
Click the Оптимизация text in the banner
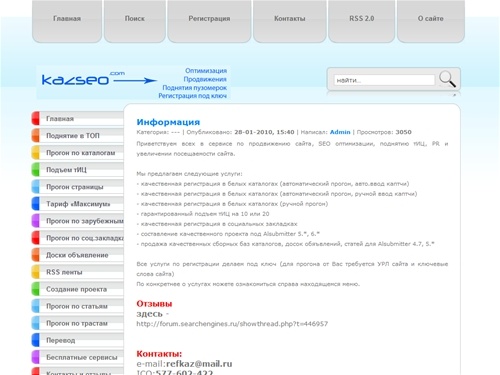206,71
